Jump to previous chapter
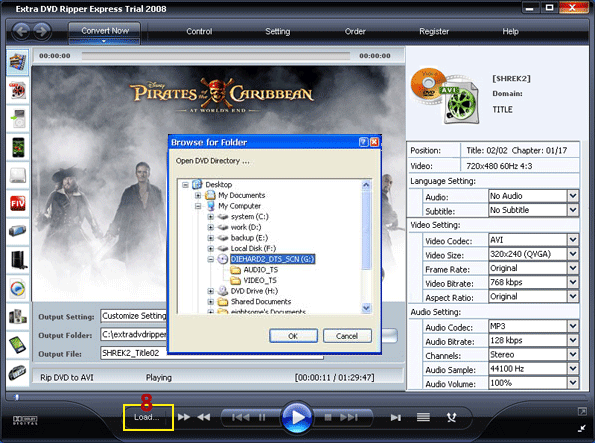Screen dimensions: 595x443 coord(241,418)
